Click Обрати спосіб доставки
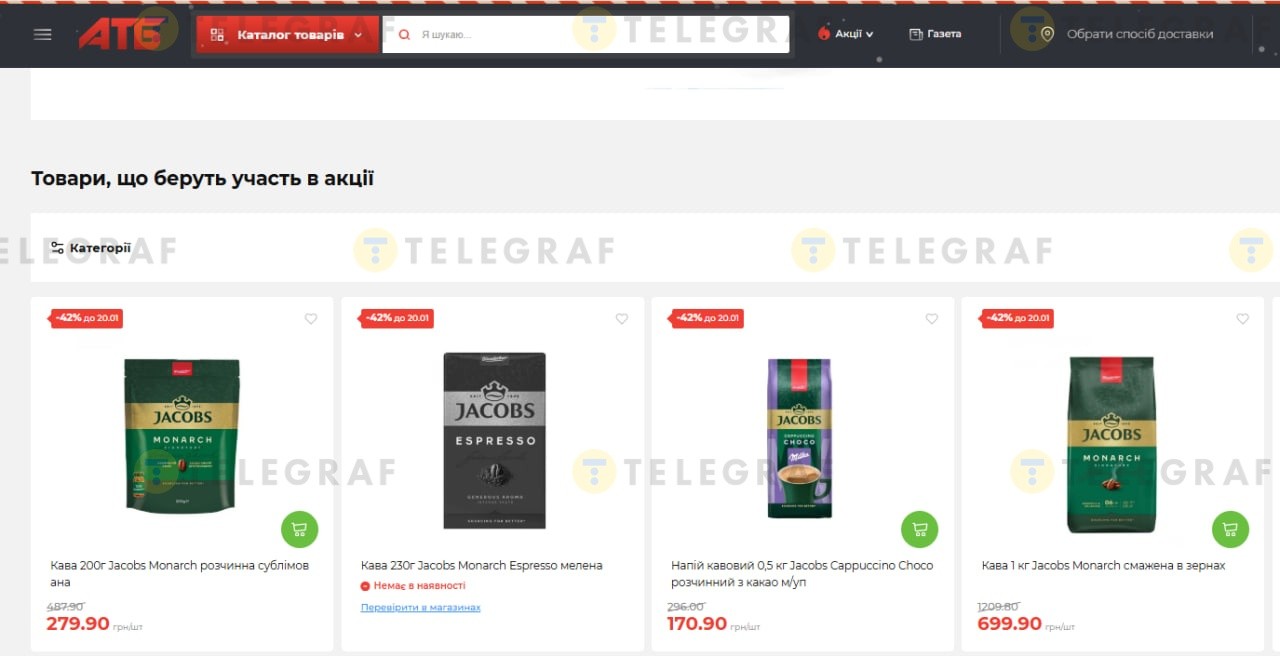Screen dimensions: 1280x656 (1140, 34)
